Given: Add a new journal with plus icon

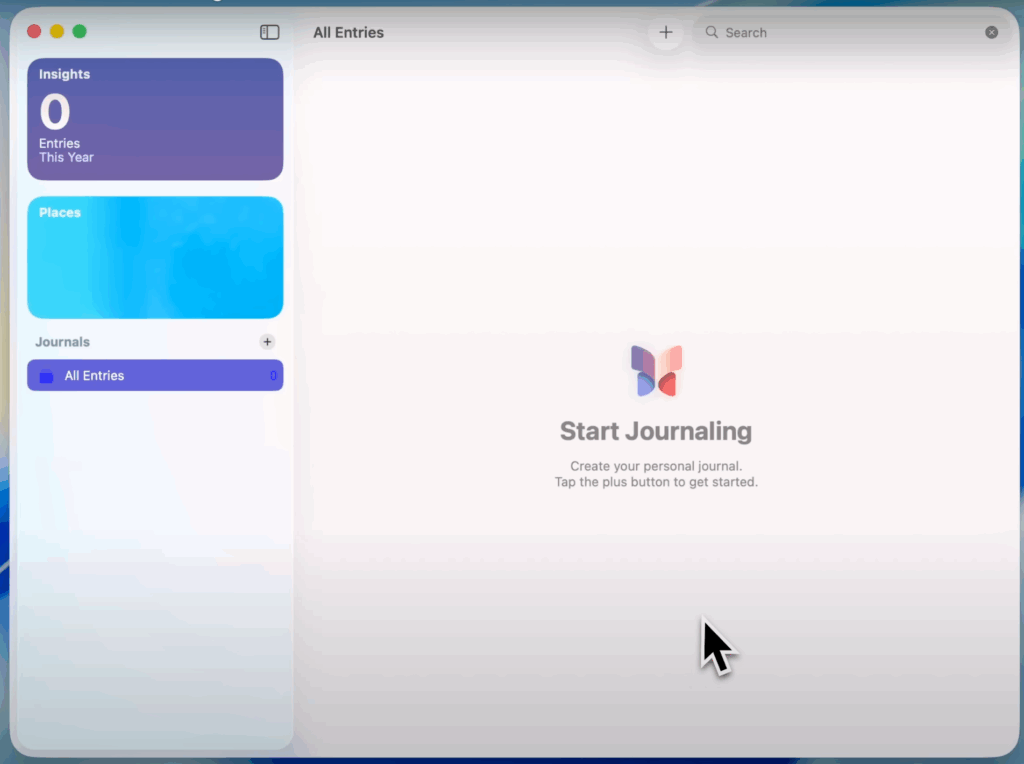Looking at the screenshot, I should click(267, 342).
